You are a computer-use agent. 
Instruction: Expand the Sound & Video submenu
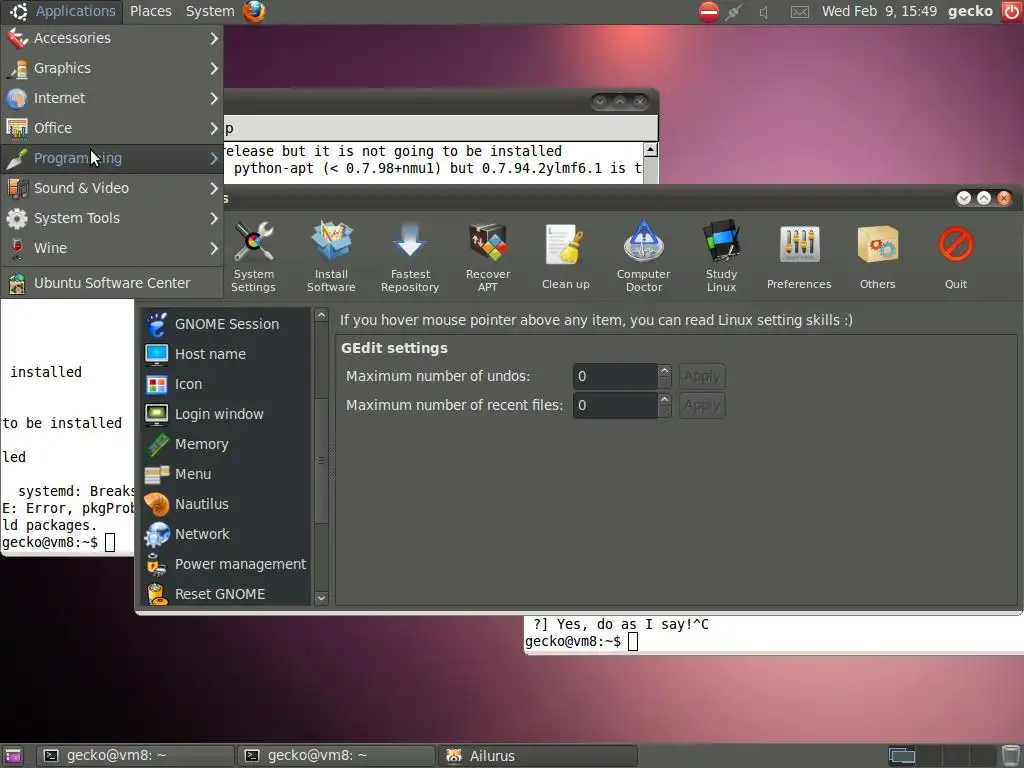[x=112, y=188]
